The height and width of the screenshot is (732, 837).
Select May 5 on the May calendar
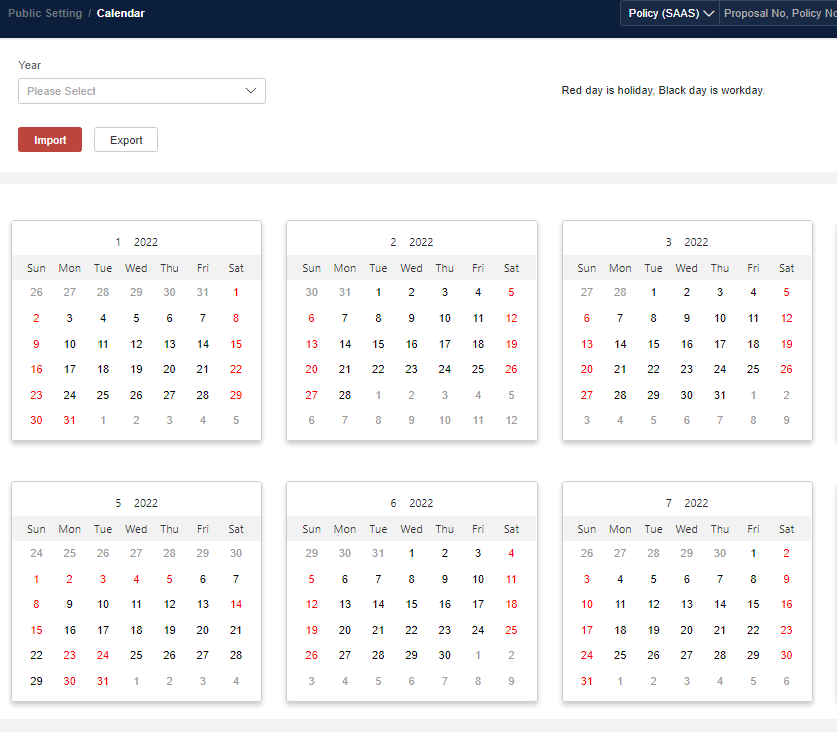169,578
